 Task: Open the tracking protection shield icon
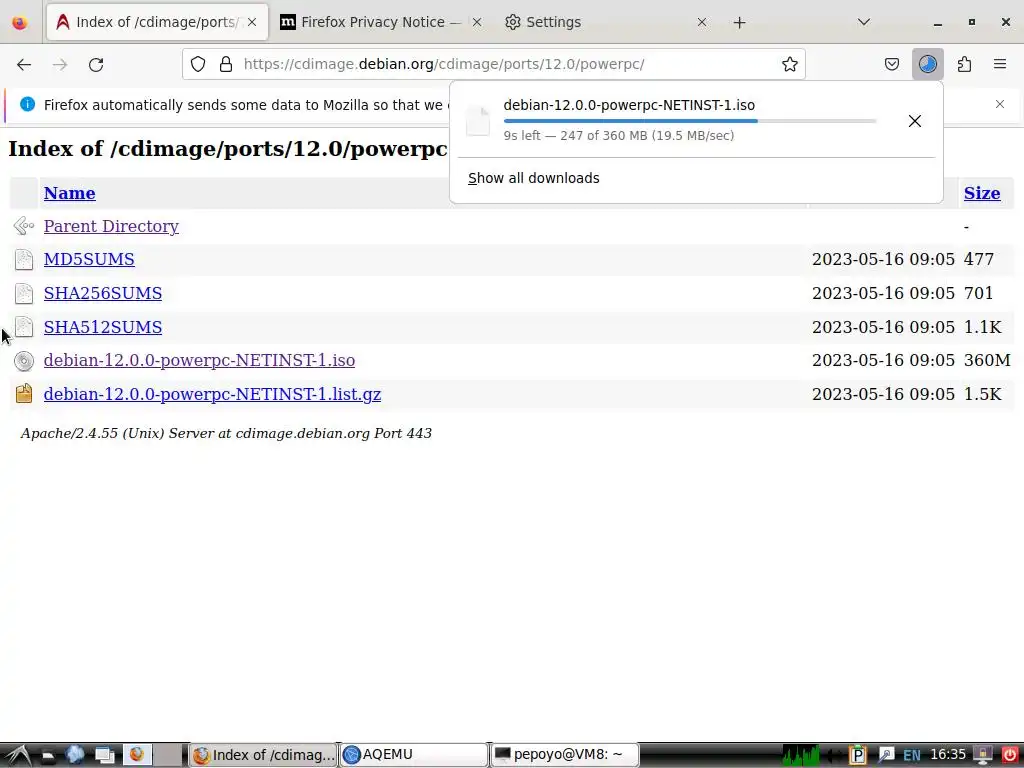pyautogui.click(x=198, y=64)
